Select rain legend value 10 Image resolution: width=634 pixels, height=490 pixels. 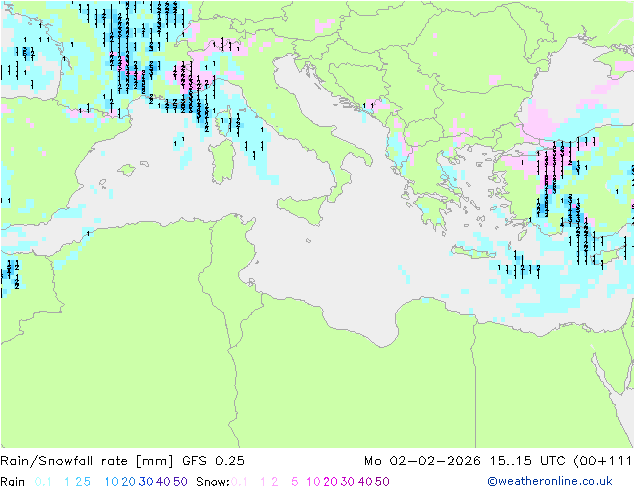click(x=112, y=482)
